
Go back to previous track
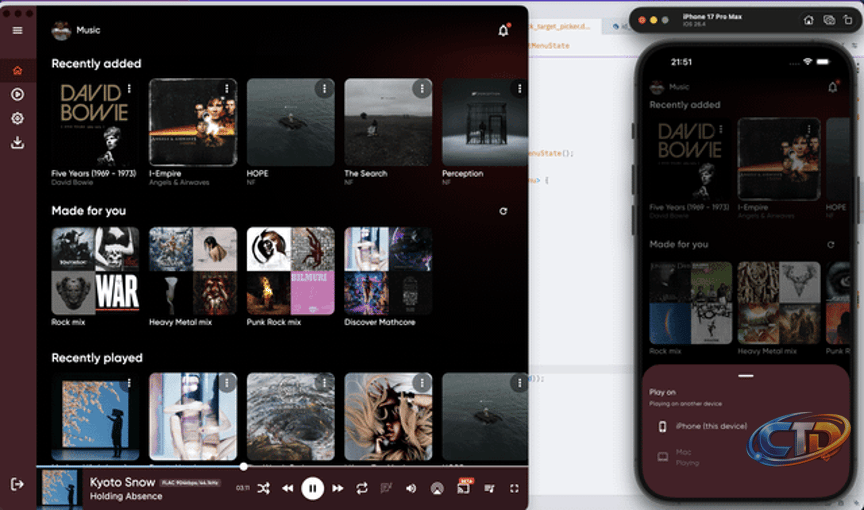[288, 488]
